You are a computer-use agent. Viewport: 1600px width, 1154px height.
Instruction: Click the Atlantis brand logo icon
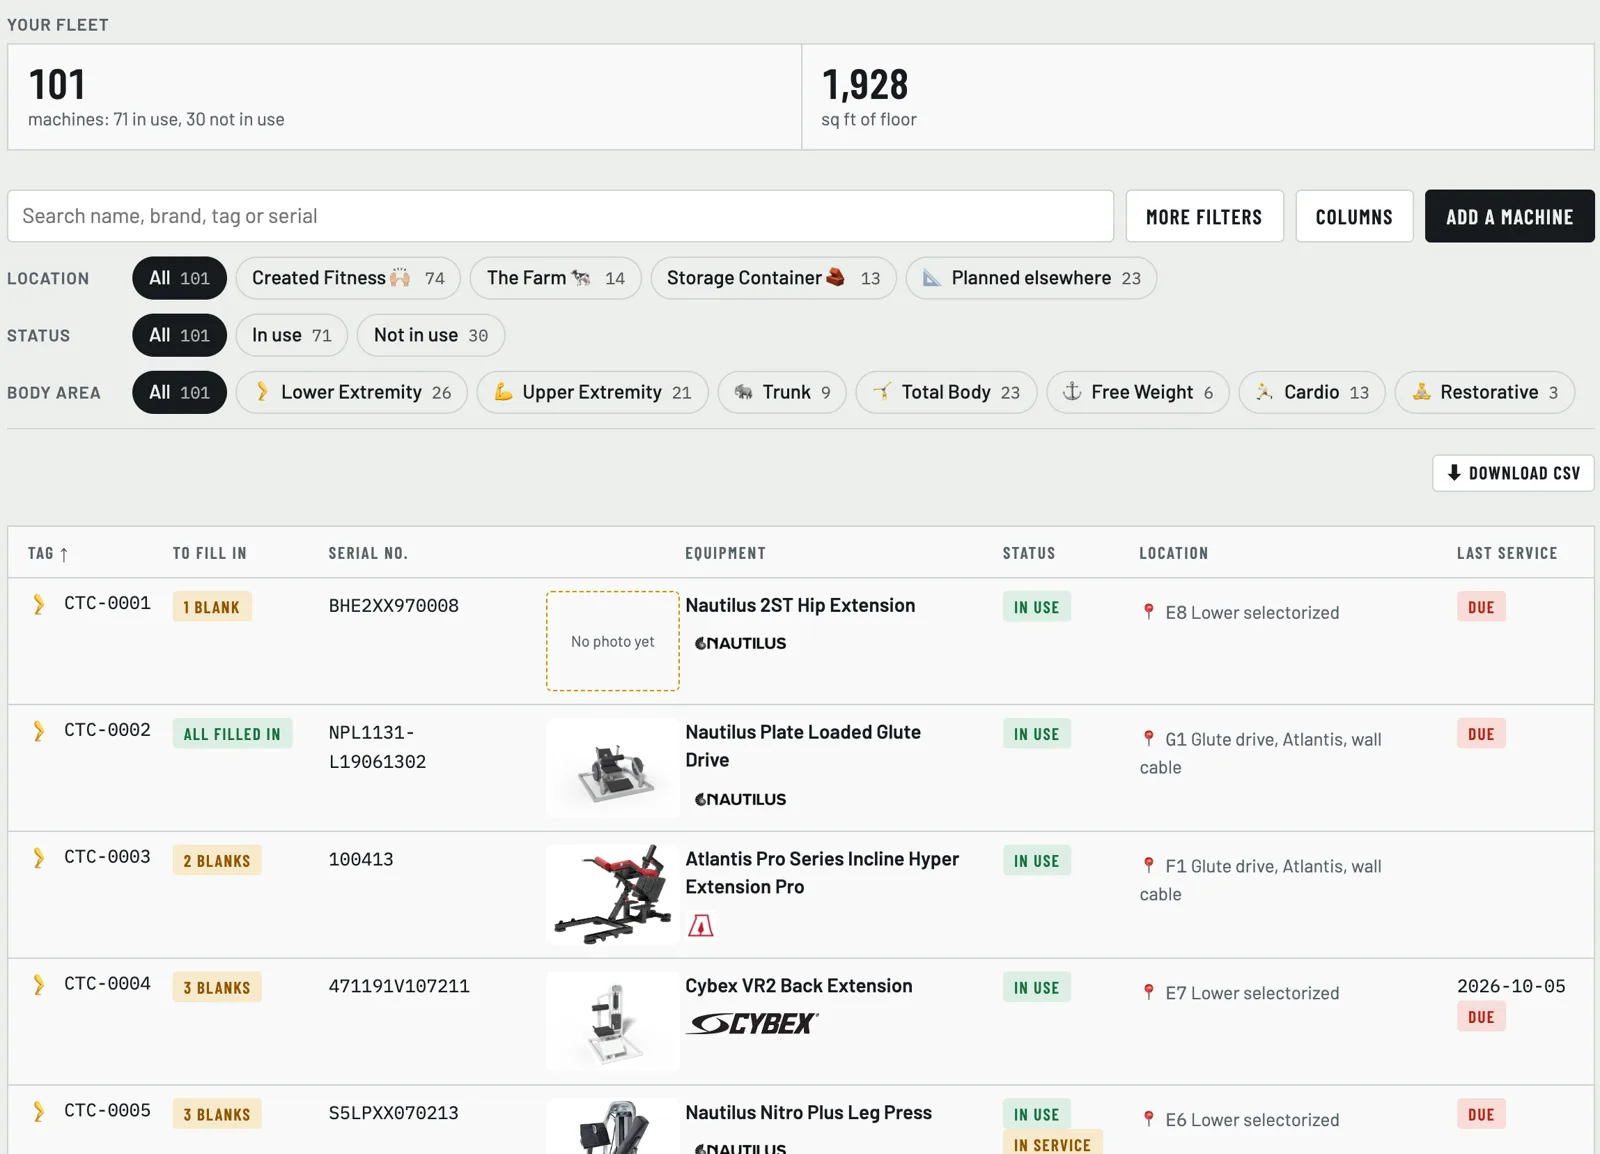tap(701, 926)
